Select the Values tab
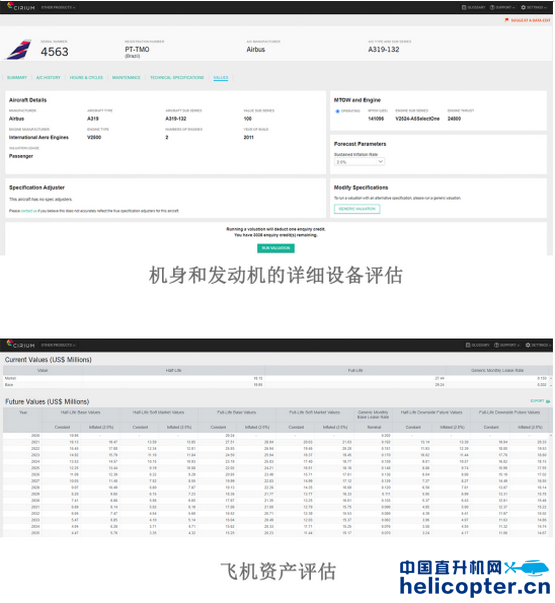Viewport: 555px width, 603px height. [221, 78]
